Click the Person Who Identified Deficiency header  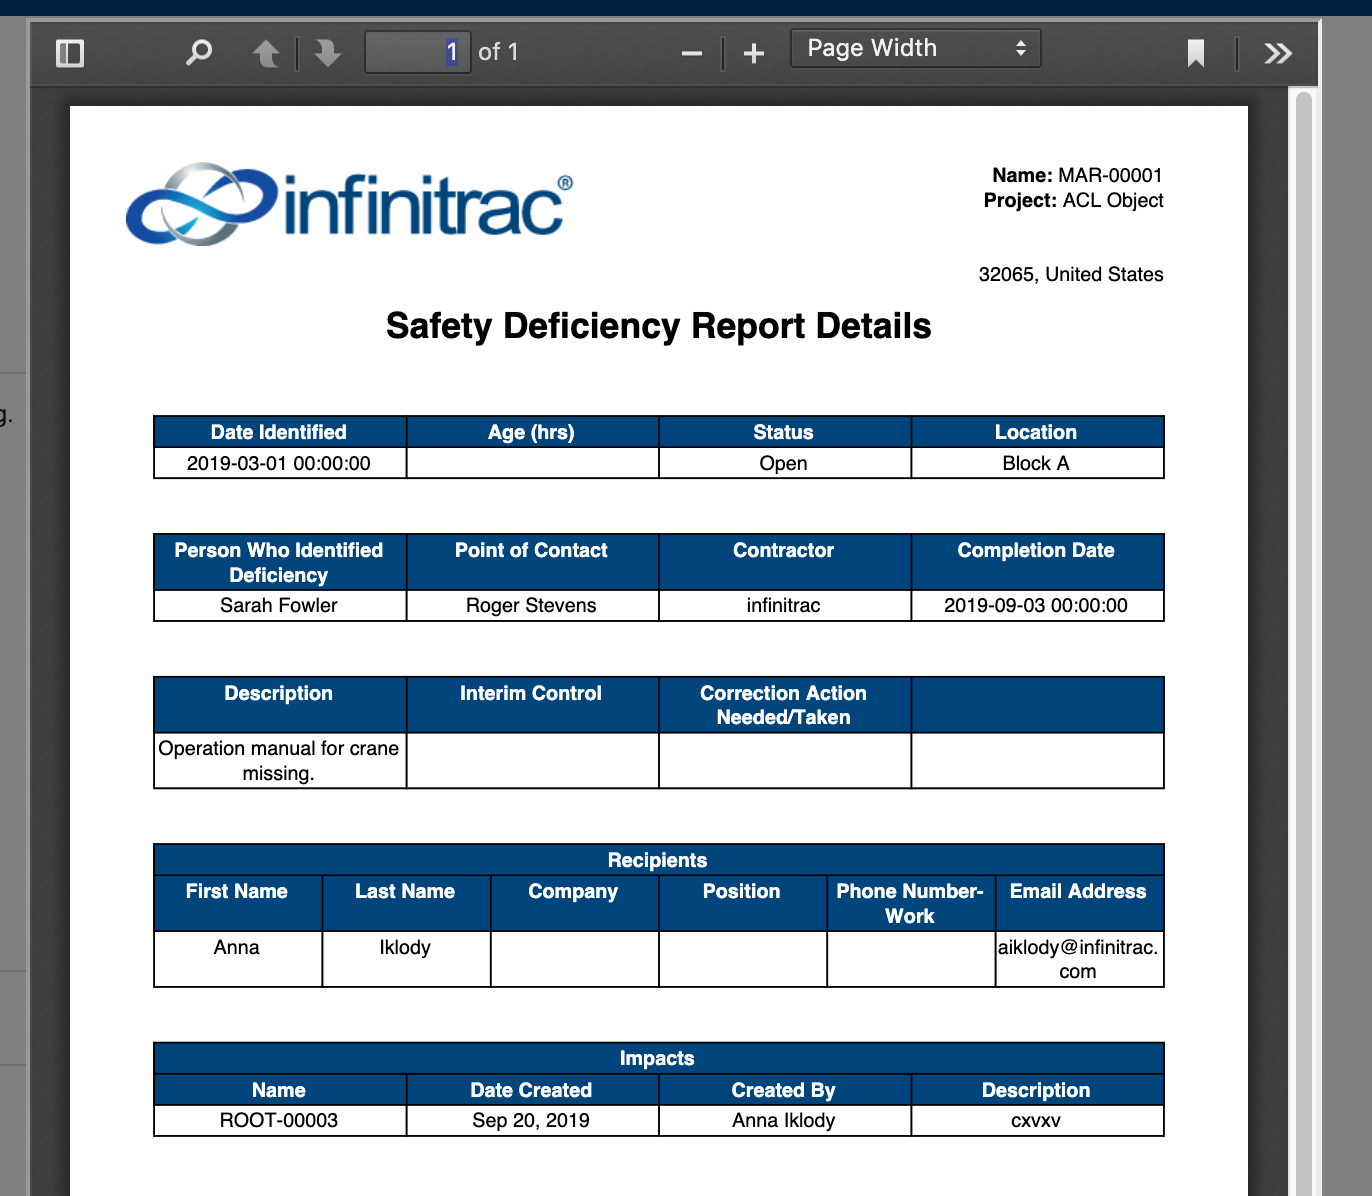[x=279, y=562]
